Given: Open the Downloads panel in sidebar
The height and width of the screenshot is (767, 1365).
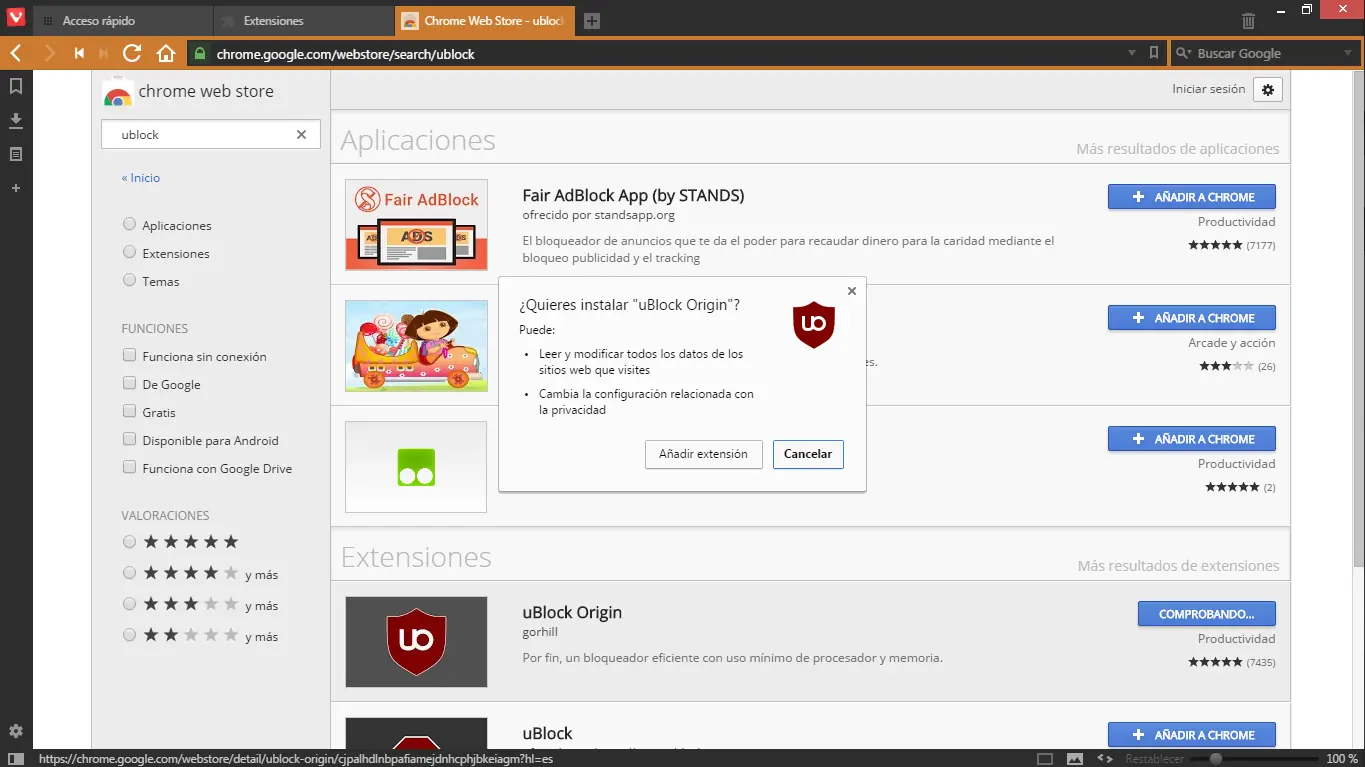Looking at the screenshot, I should coord(16,121).
